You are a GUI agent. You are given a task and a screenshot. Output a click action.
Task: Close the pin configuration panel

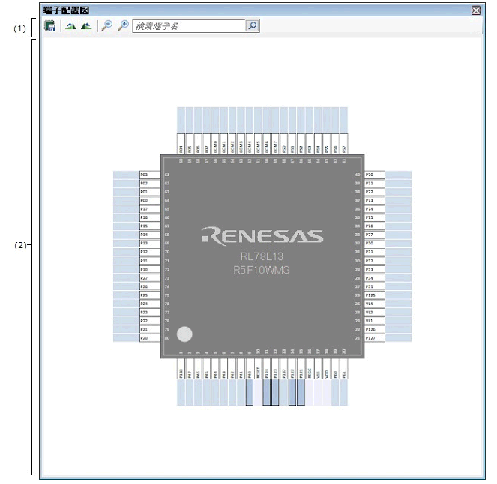pos(476,11)
